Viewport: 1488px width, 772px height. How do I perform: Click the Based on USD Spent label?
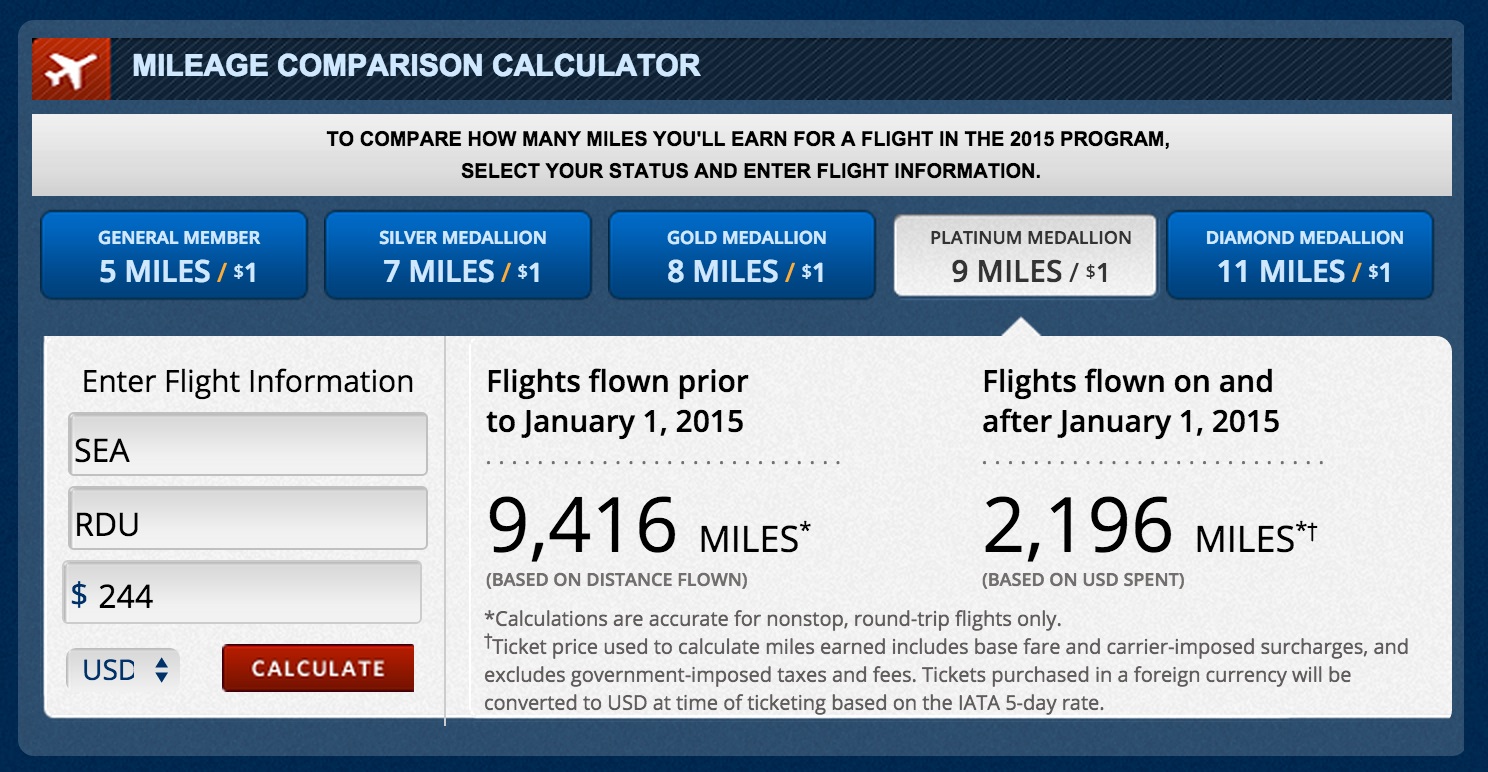[1083, 580]
